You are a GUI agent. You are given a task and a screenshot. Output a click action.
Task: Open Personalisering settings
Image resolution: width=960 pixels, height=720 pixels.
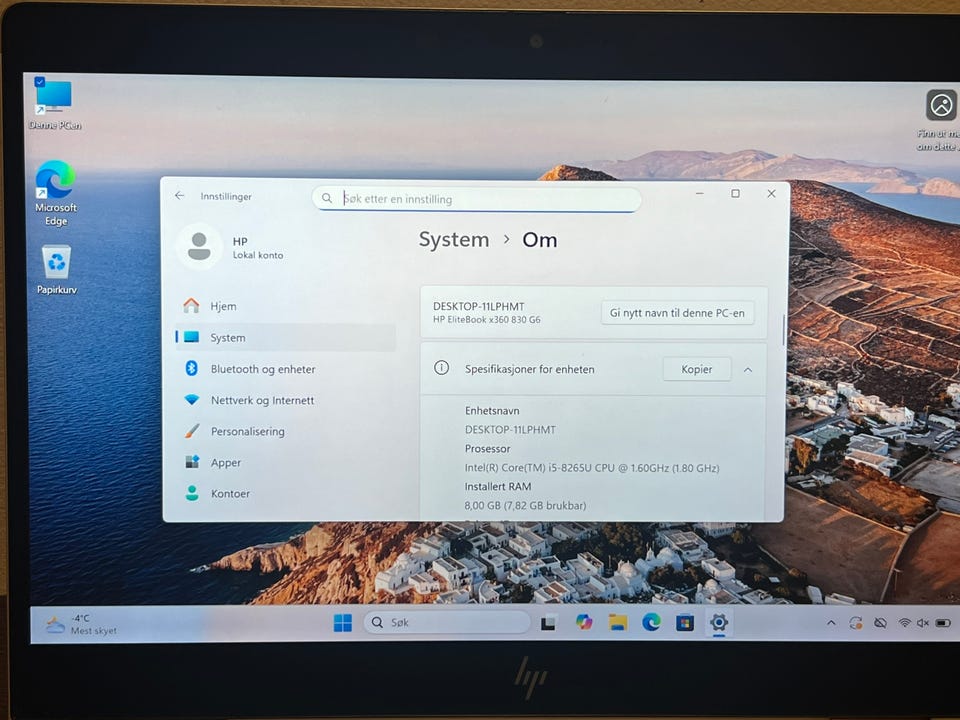[x=285, y=431]
